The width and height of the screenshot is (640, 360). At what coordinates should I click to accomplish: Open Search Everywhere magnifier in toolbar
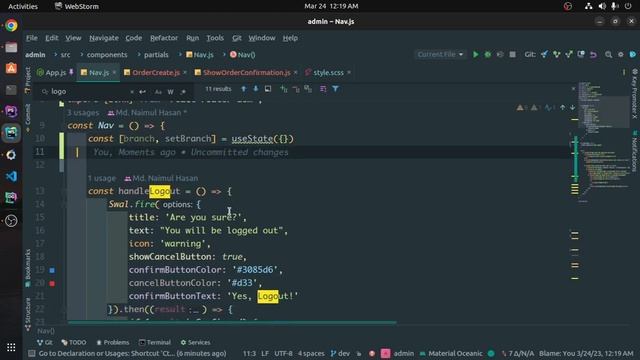608,54
